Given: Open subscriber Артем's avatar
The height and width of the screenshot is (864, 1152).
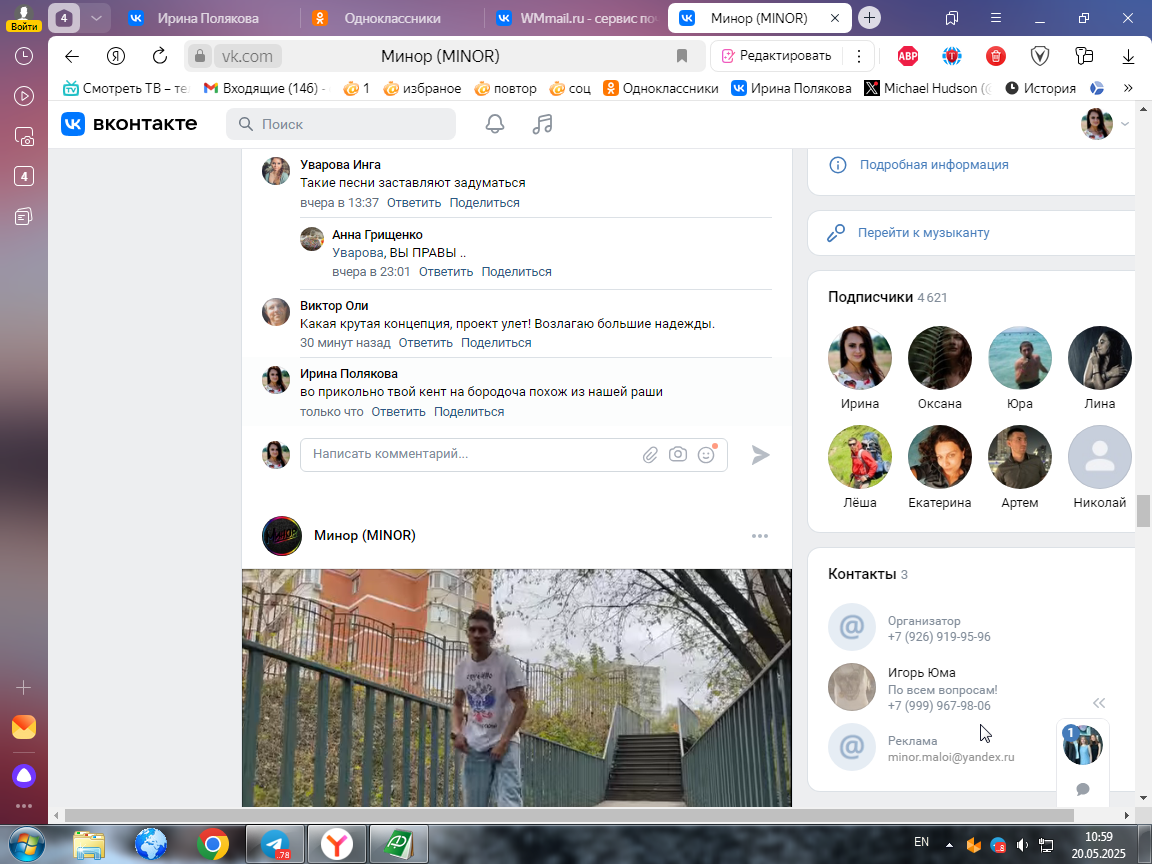Looking at the screenshot, I should [1020, 457].
